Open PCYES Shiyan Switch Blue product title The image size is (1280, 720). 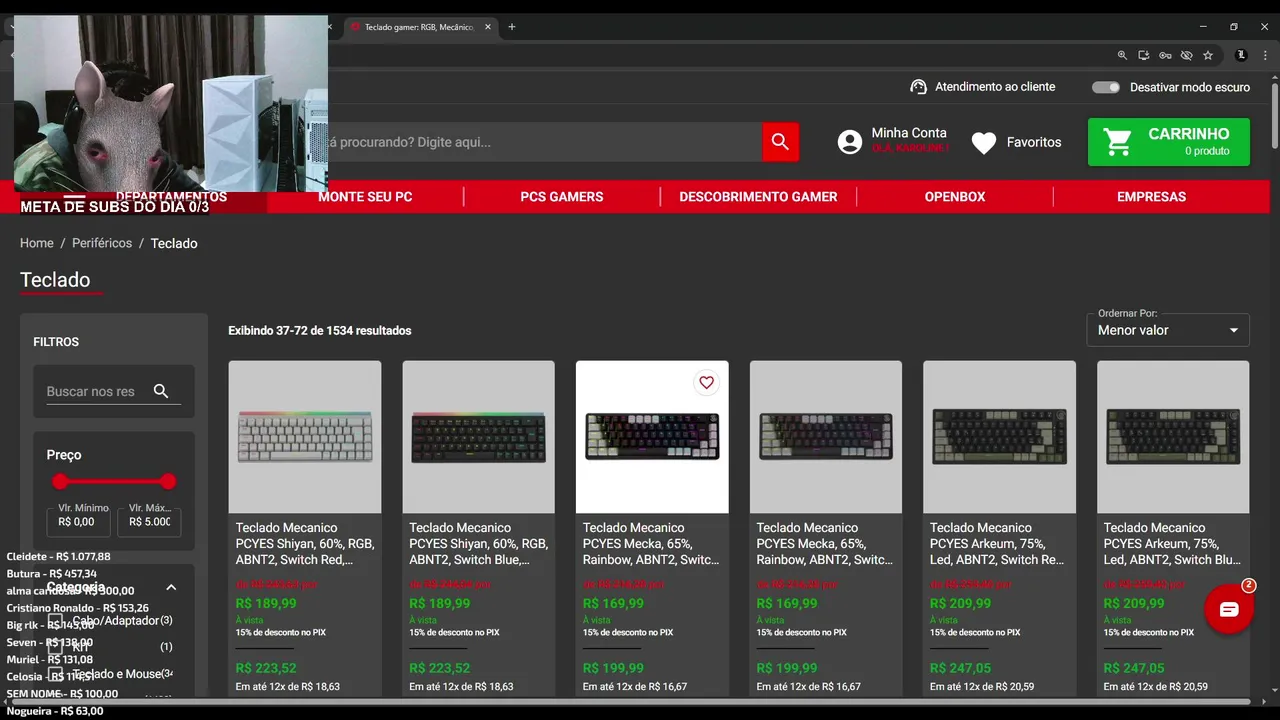click(479, 544)
